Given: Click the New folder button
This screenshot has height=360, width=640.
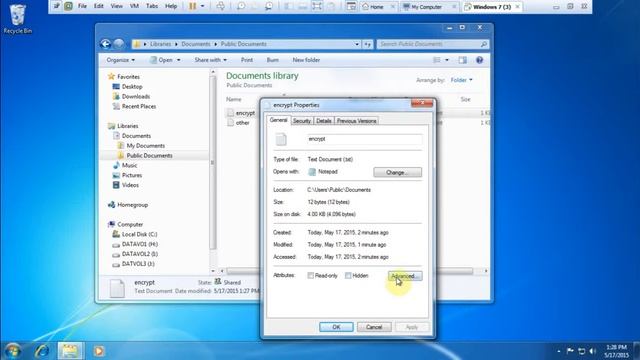Looking at the screenshot, I should coord(306,60).
